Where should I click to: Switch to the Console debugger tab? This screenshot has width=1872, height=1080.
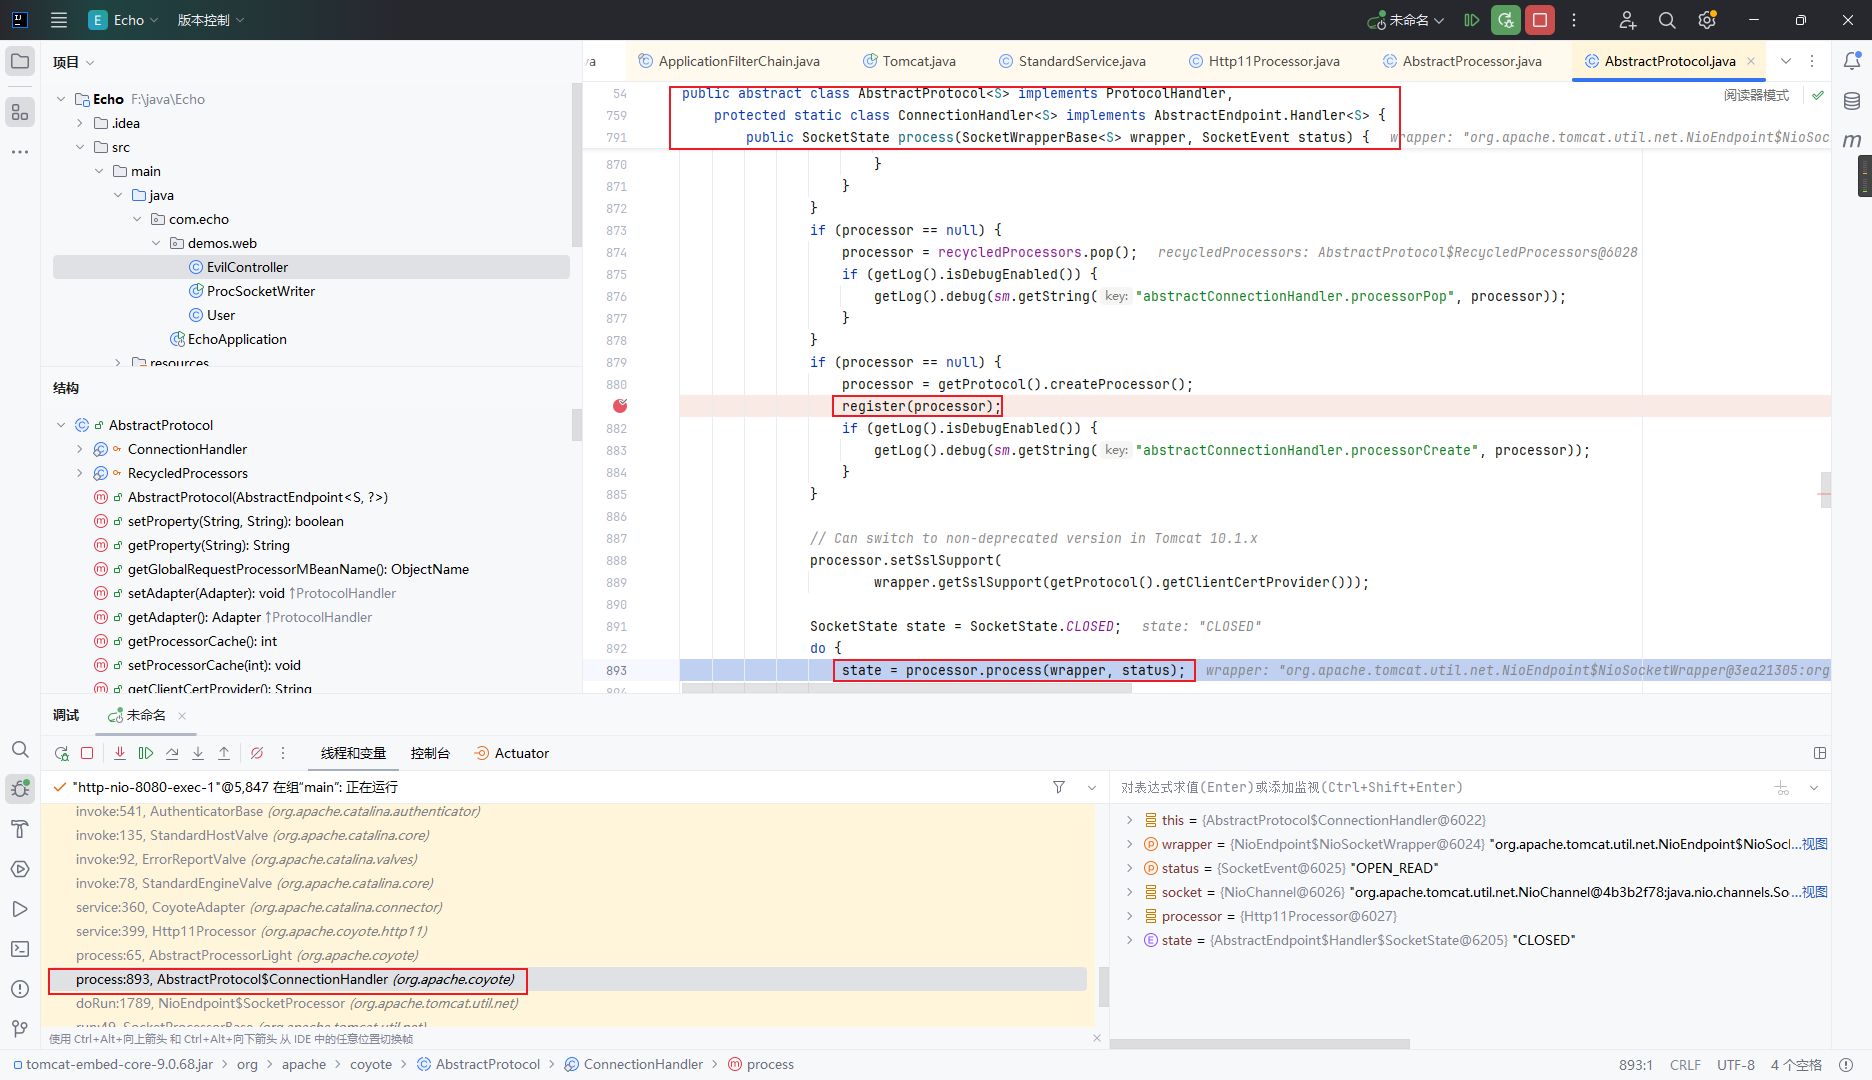pos(430,753)
